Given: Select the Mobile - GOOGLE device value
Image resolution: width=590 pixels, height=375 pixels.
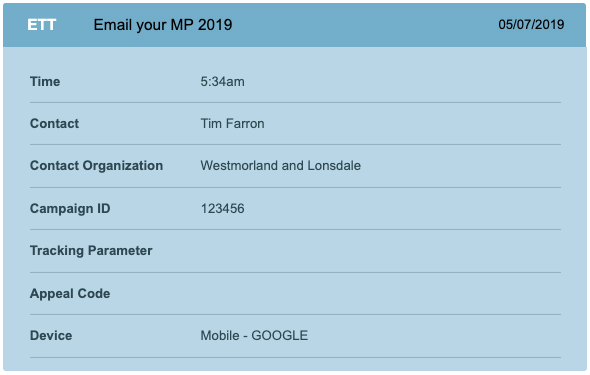Looking at the screenshot, I should pyautogui.click(x=254, y=336).
